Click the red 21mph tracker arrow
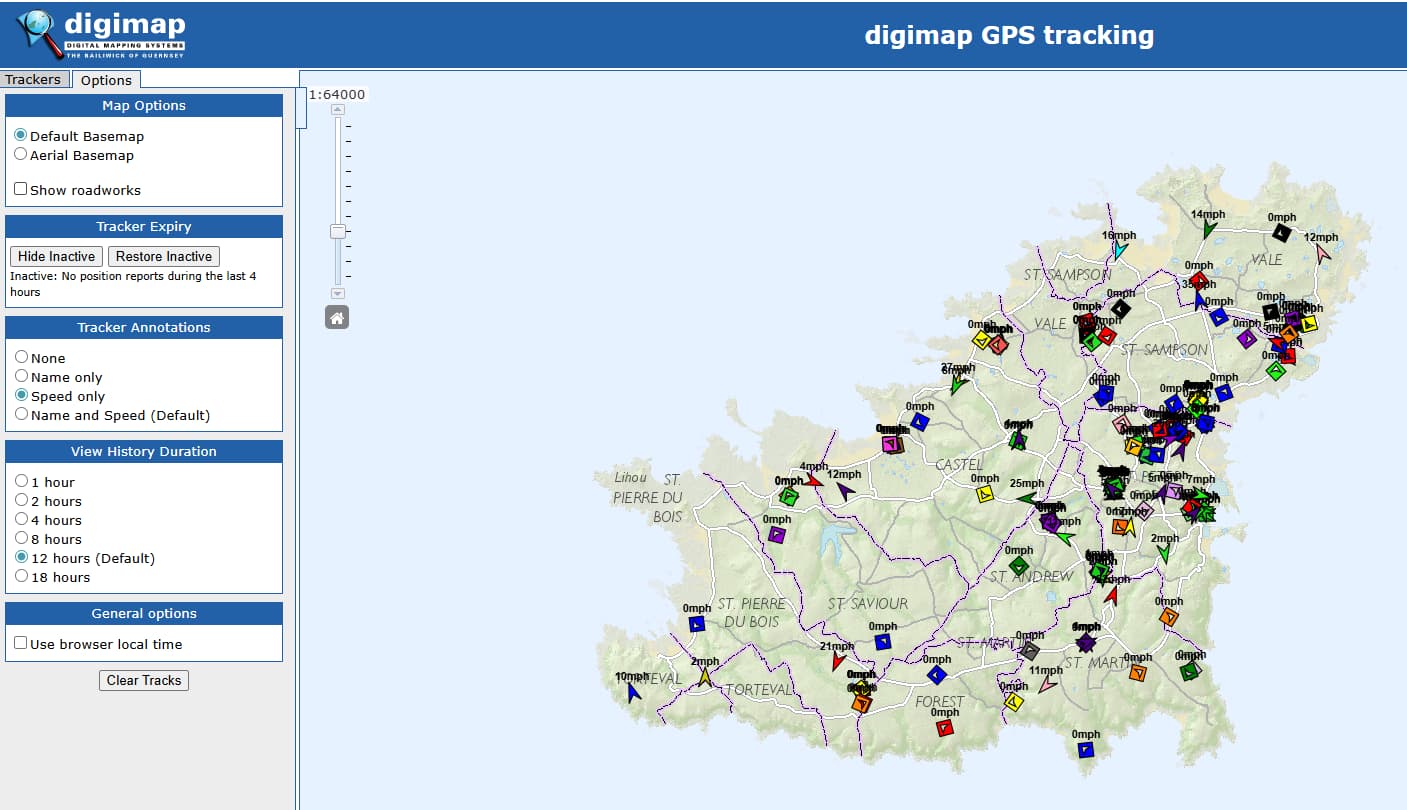Image resolution: width=1407 pixels, height=810 pixels. (838, 661)
